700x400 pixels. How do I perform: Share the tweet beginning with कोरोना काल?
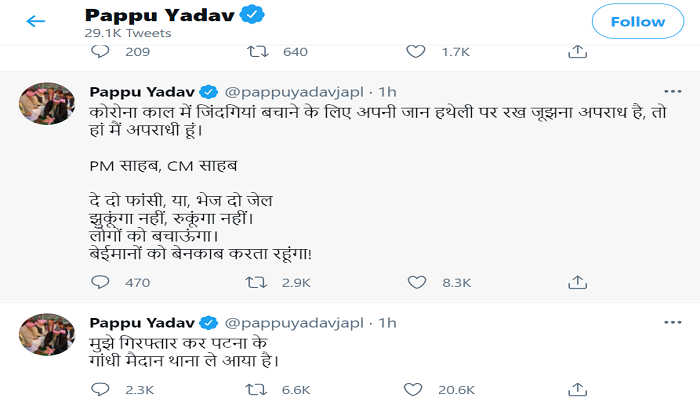pos(576,283)
